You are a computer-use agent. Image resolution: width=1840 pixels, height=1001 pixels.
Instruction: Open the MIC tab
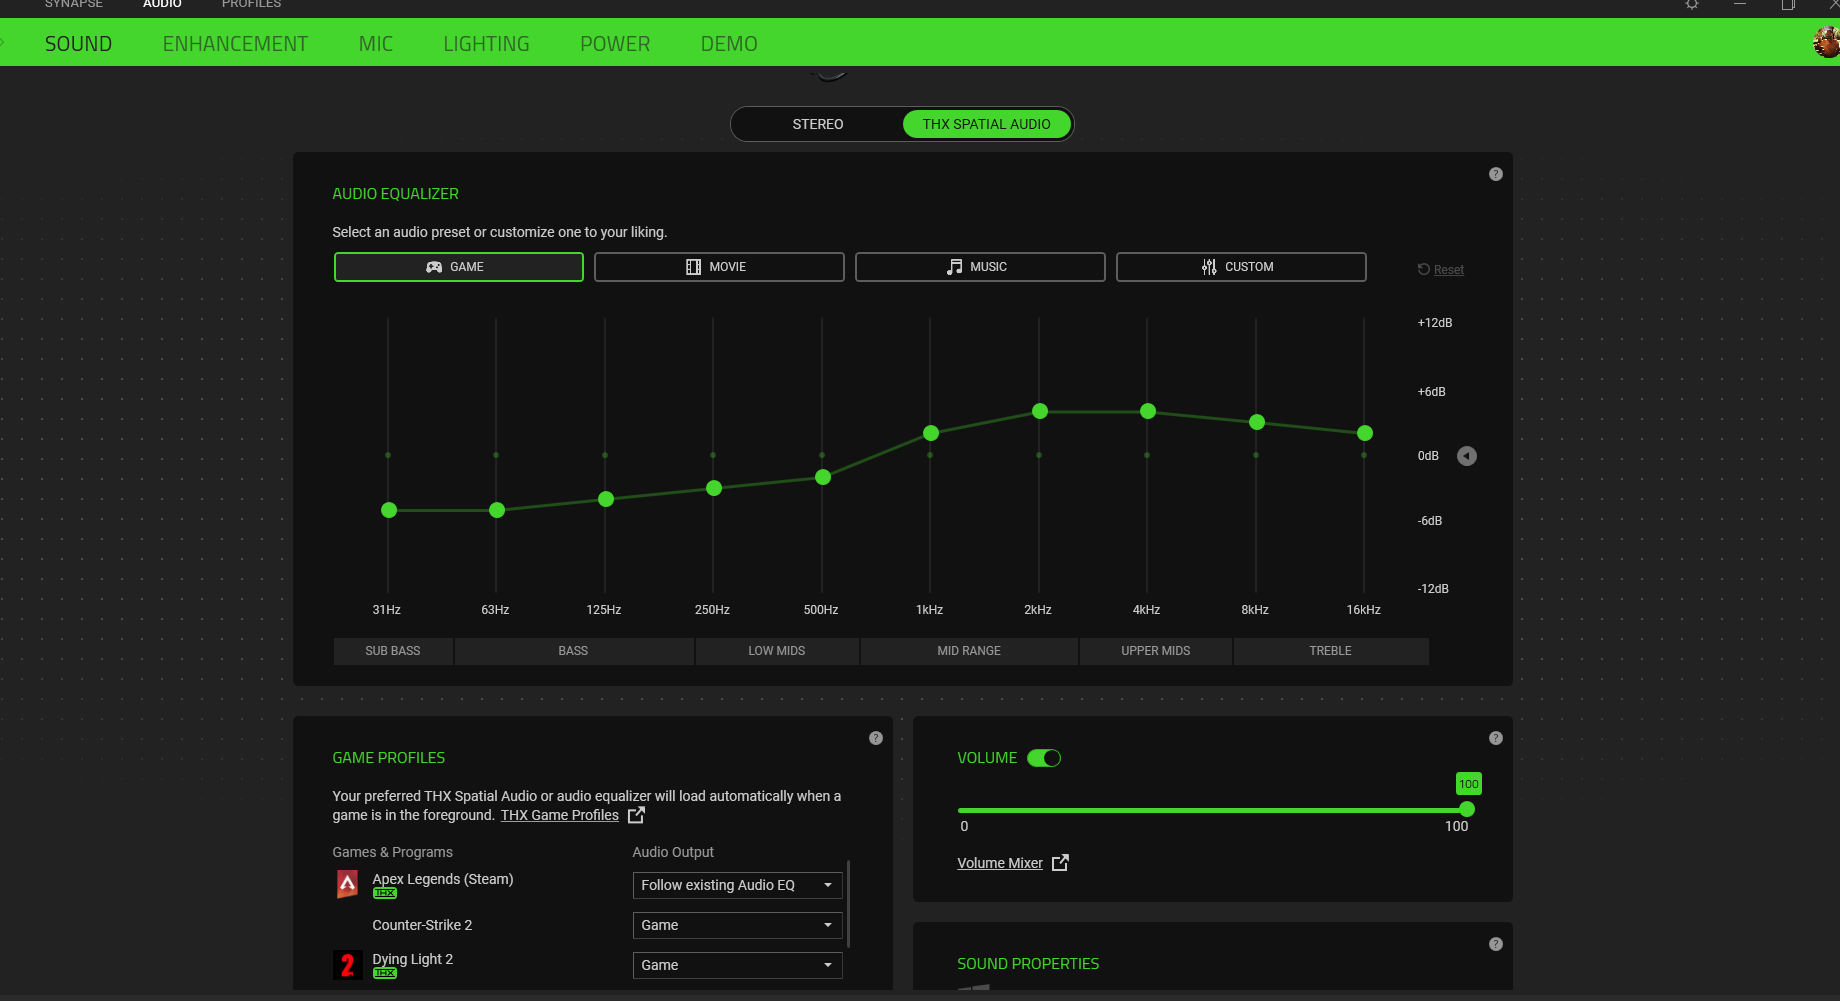(x=376, y=44)
